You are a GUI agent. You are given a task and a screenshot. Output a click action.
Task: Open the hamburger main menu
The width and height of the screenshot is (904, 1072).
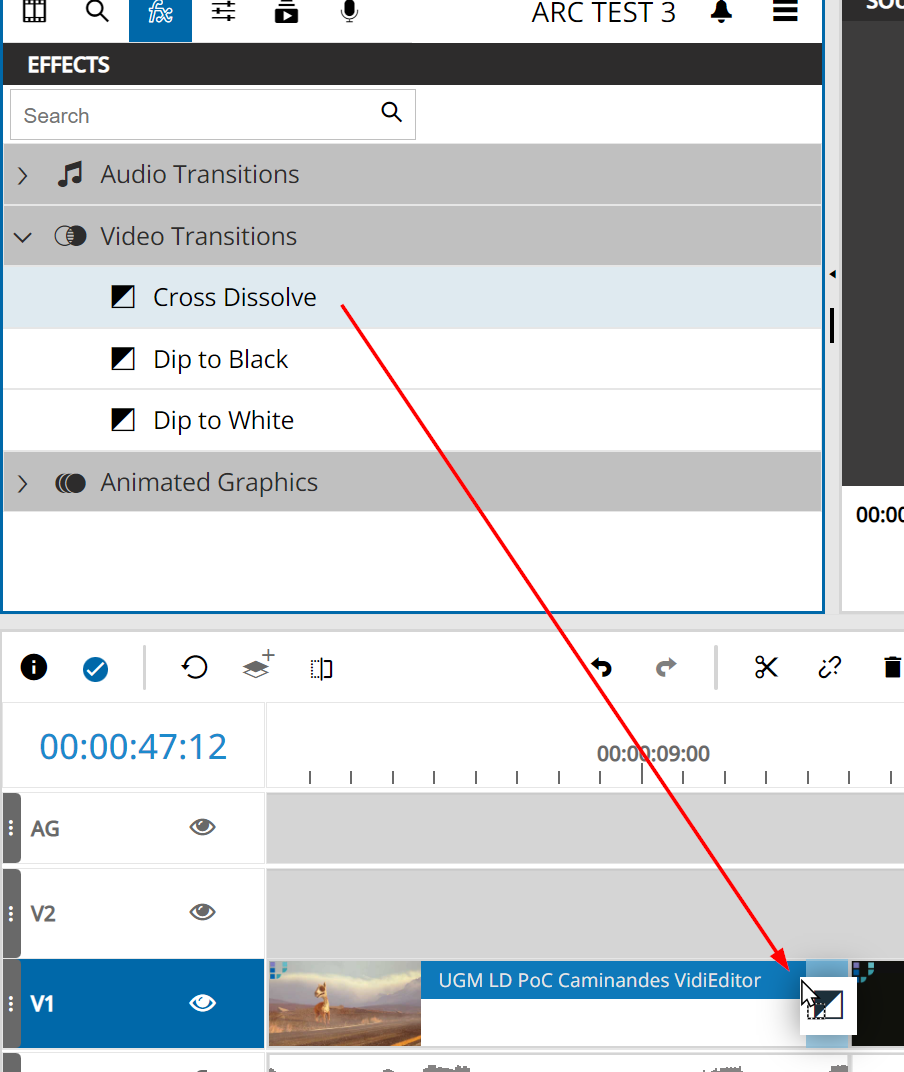pyautogui.click(x=785, y=12)
